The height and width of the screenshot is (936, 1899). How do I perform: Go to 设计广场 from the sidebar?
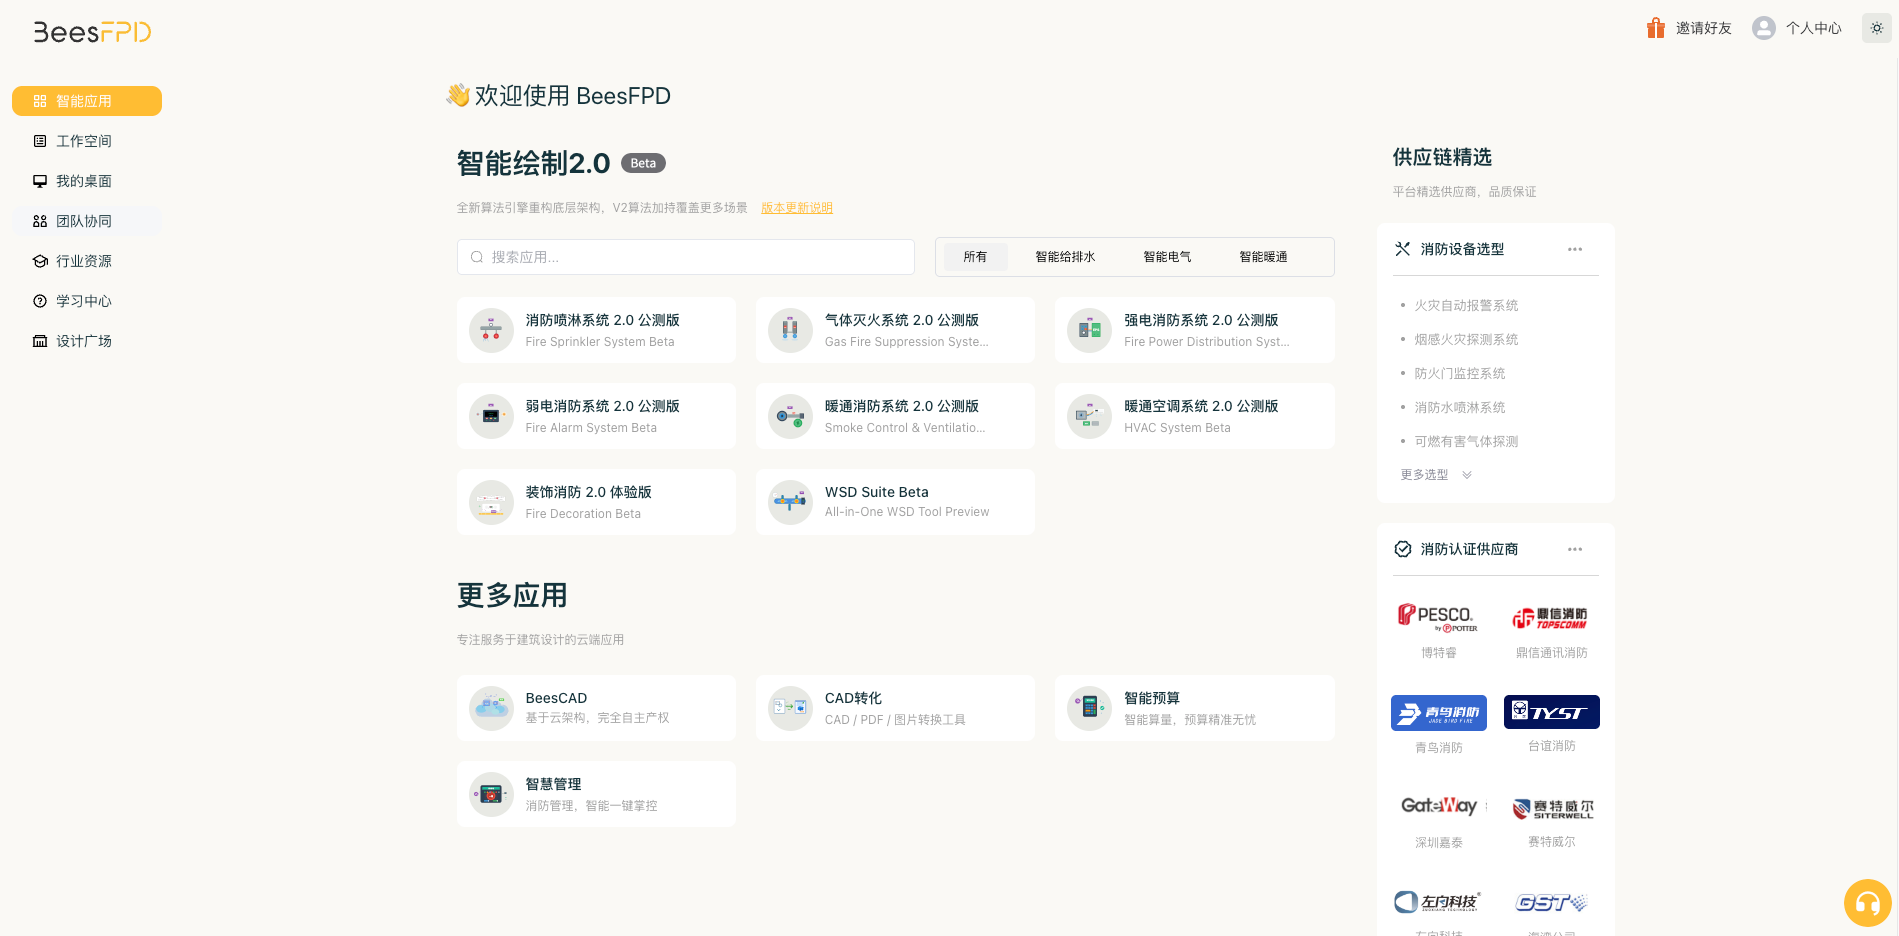85,340
